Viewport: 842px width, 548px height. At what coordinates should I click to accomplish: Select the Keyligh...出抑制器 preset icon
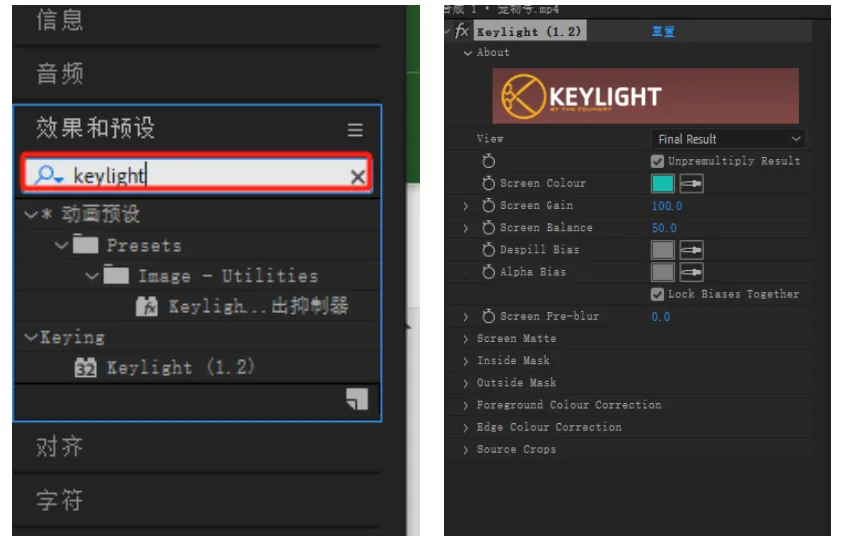point(147,306)
